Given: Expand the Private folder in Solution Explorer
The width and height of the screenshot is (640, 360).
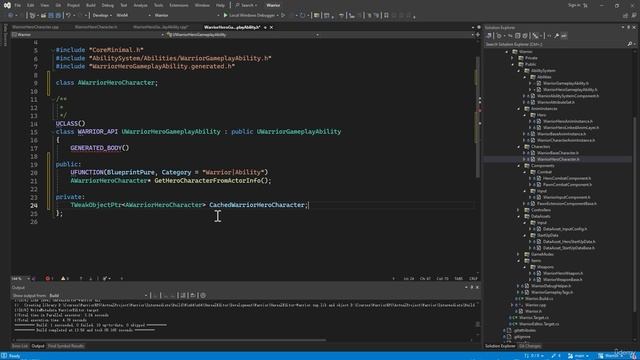Looking at the screenshot, I should click(513, 58).
